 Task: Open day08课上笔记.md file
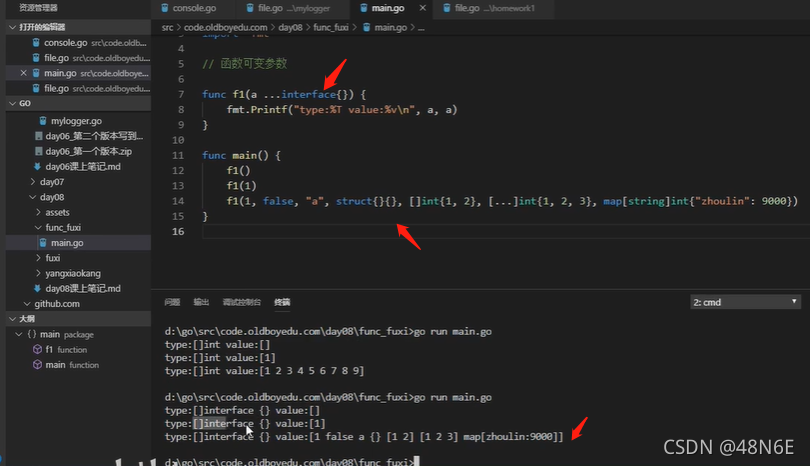point(83,288)
